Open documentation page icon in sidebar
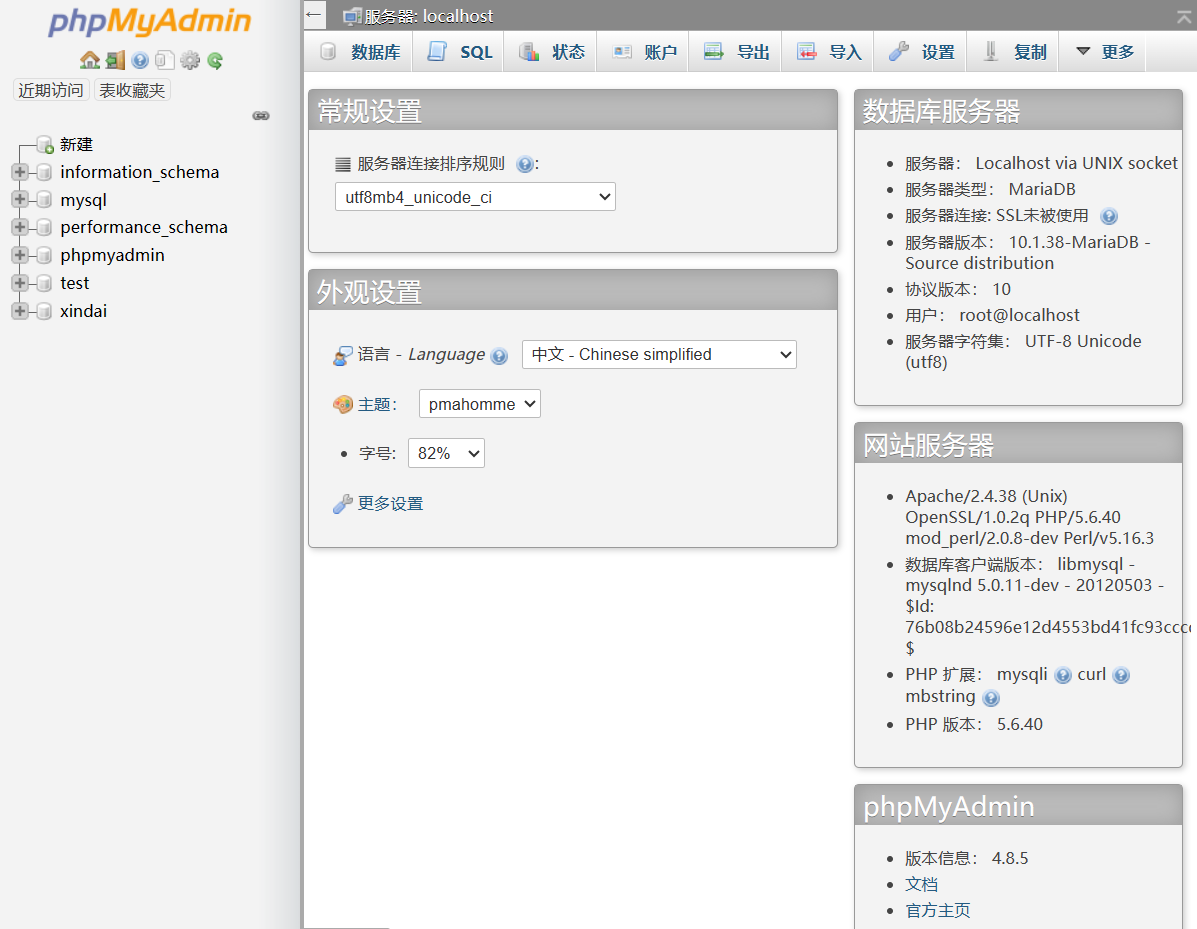This screenshot has height=929, width=1197. pos(164,60)
